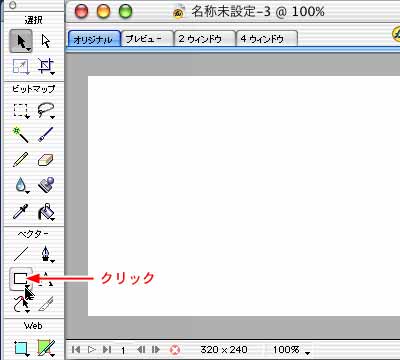The image size is (400, 360).
Task: Click the Rectangle vector tool
Action: [21, 279]
